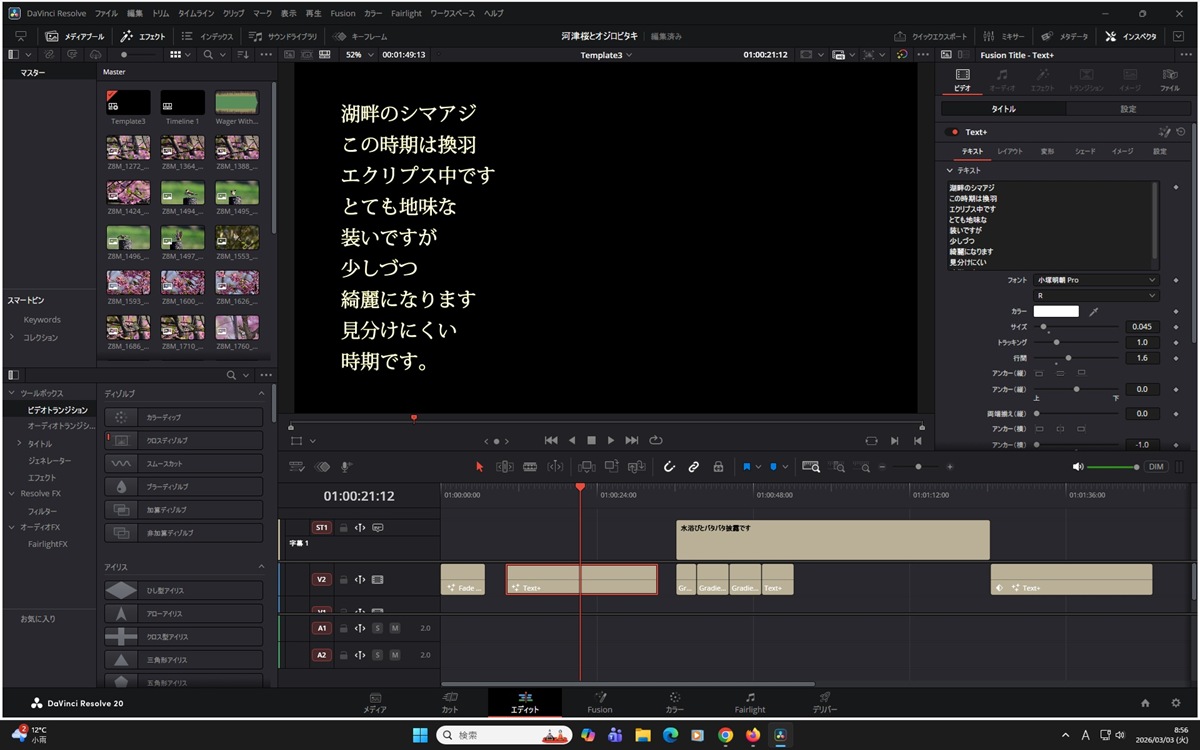Reset Text+ settings with the reset icon

click(x=1181, y=132)
